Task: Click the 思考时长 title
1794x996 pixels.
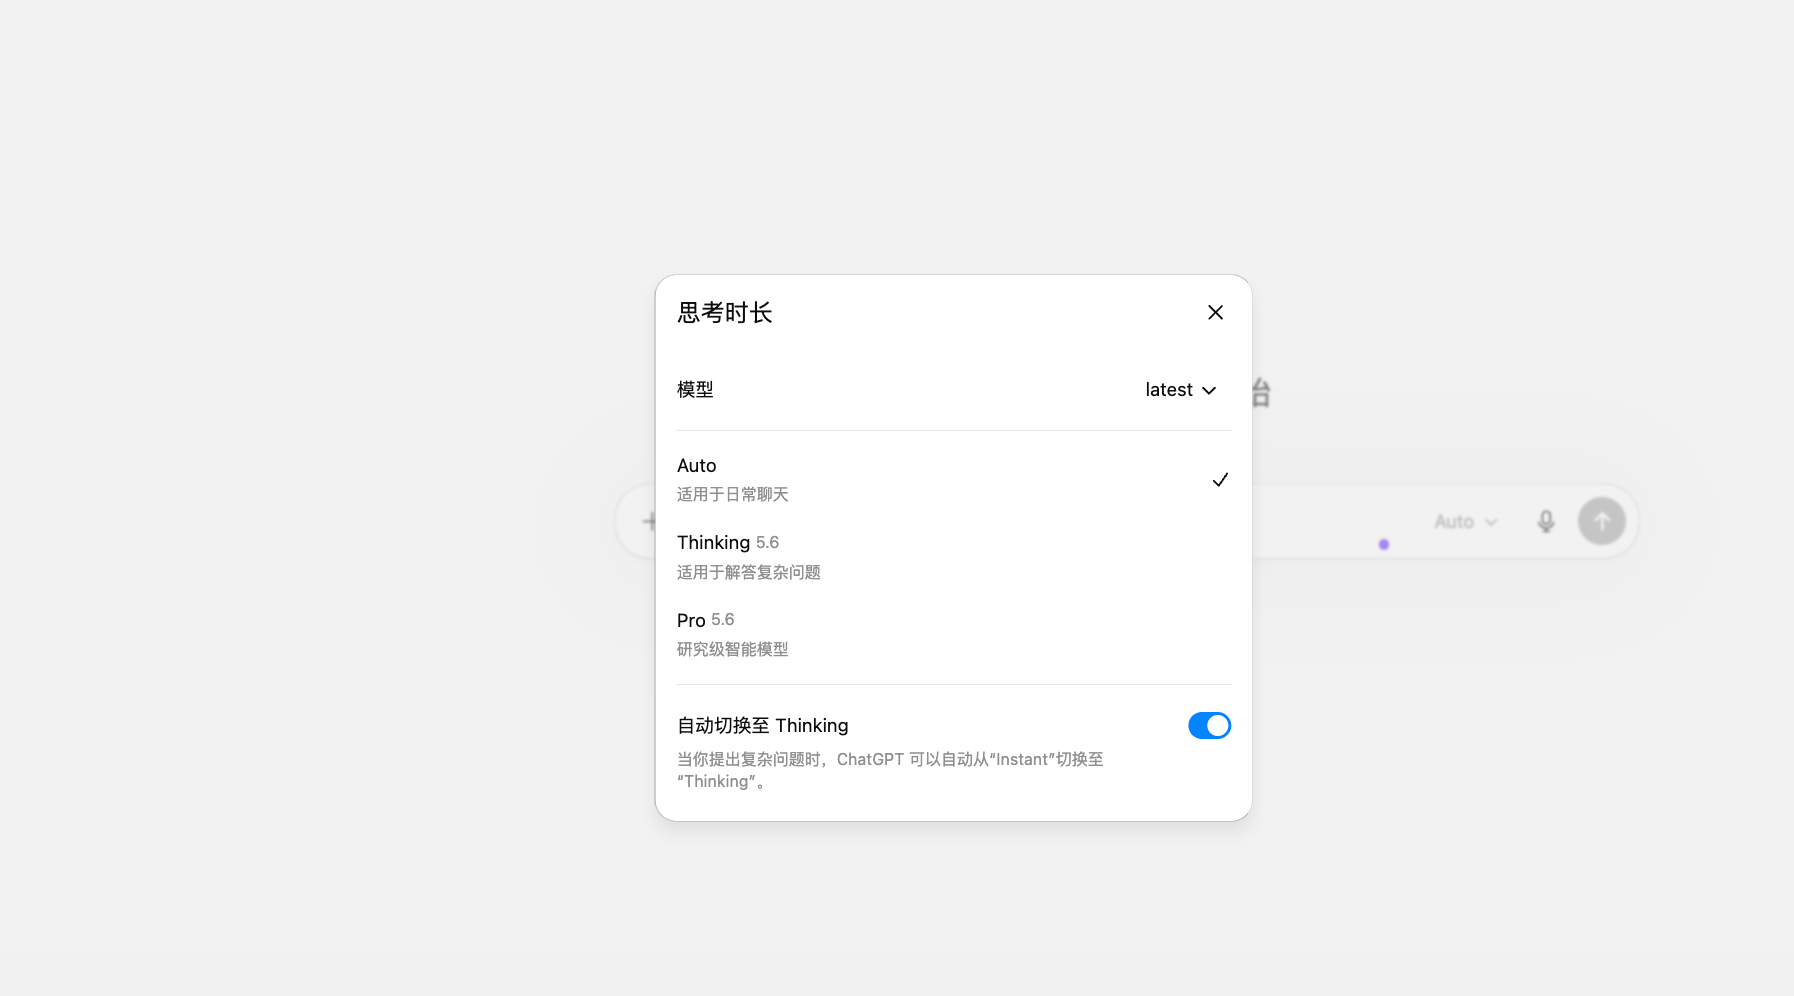Action: [725, 313]
